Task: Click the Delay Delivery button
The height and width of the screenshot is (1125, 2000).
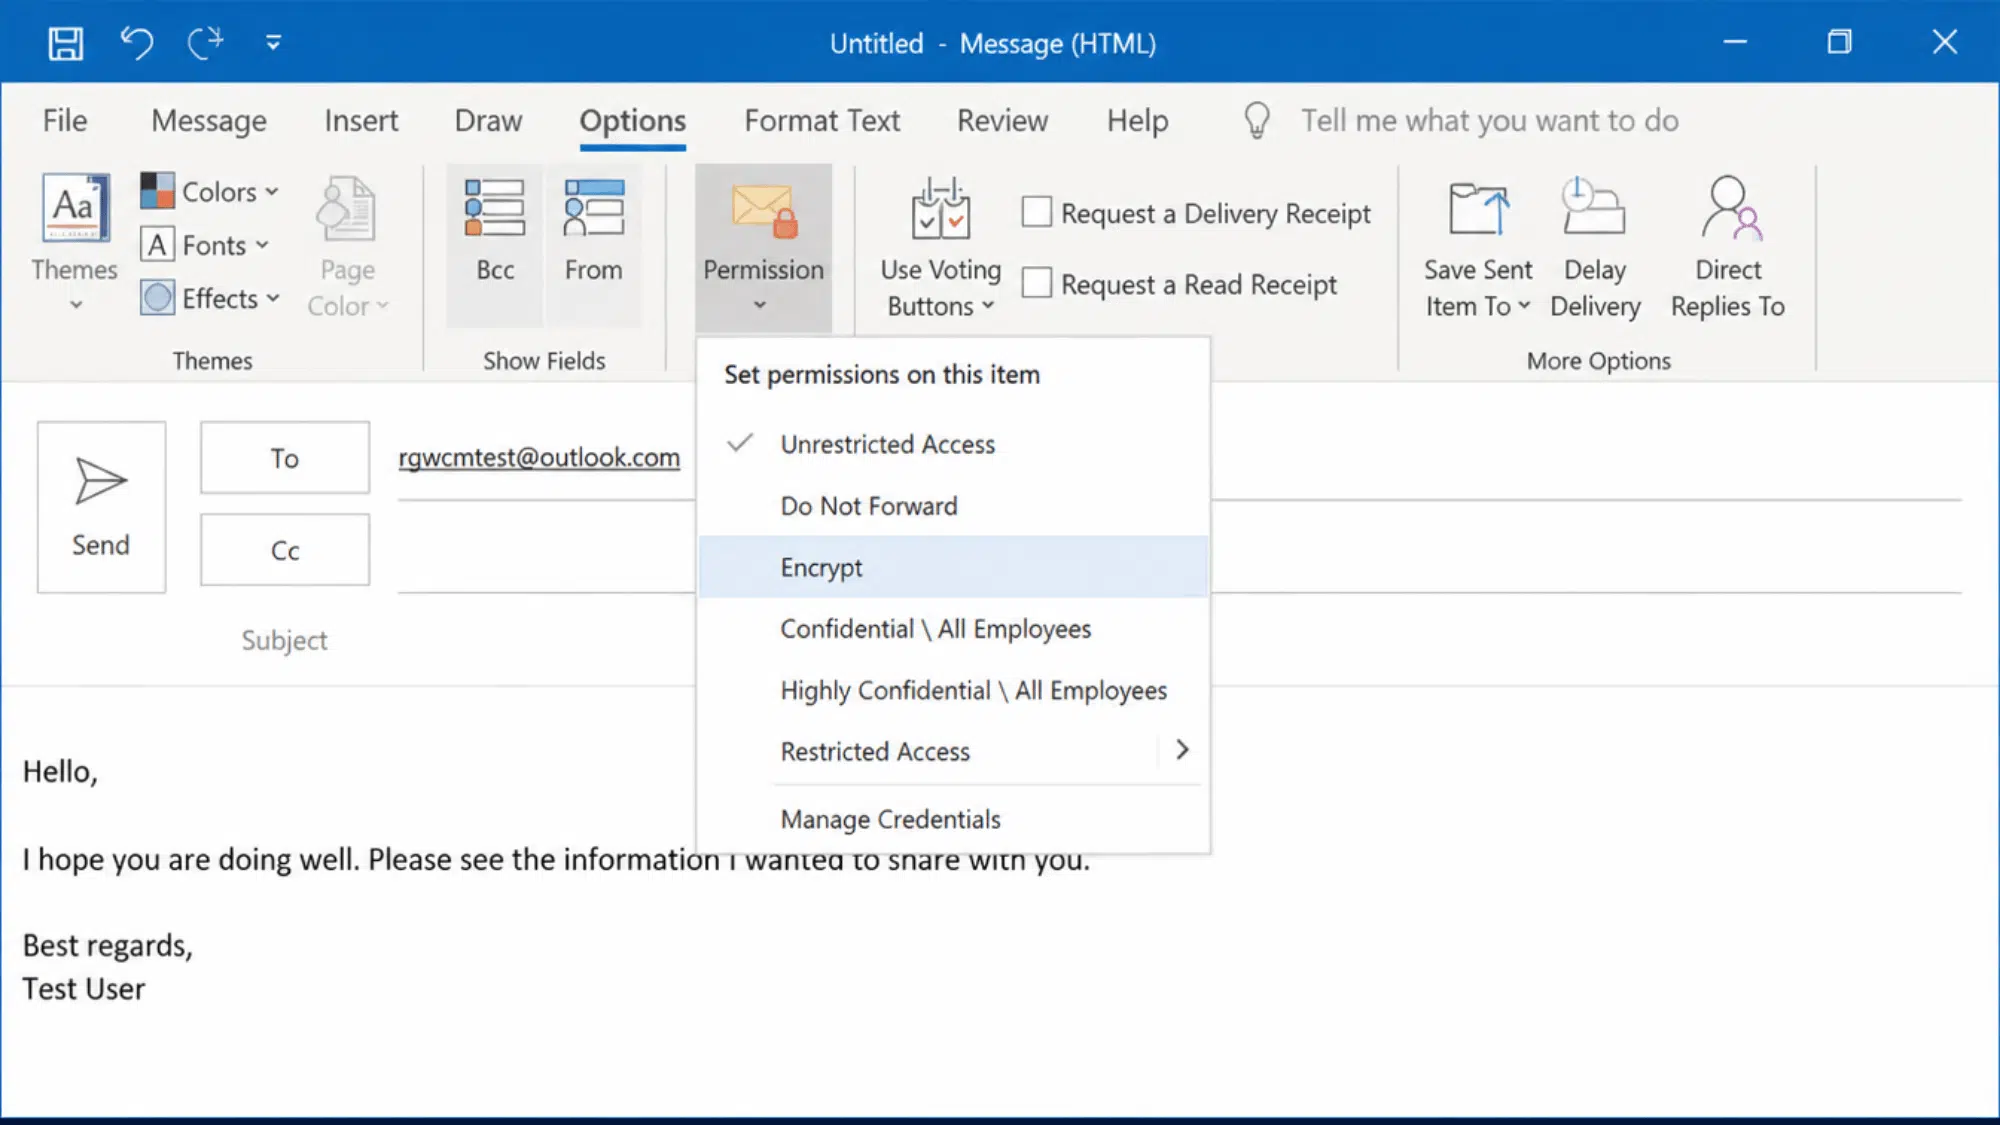Action: pos(1595,246)
